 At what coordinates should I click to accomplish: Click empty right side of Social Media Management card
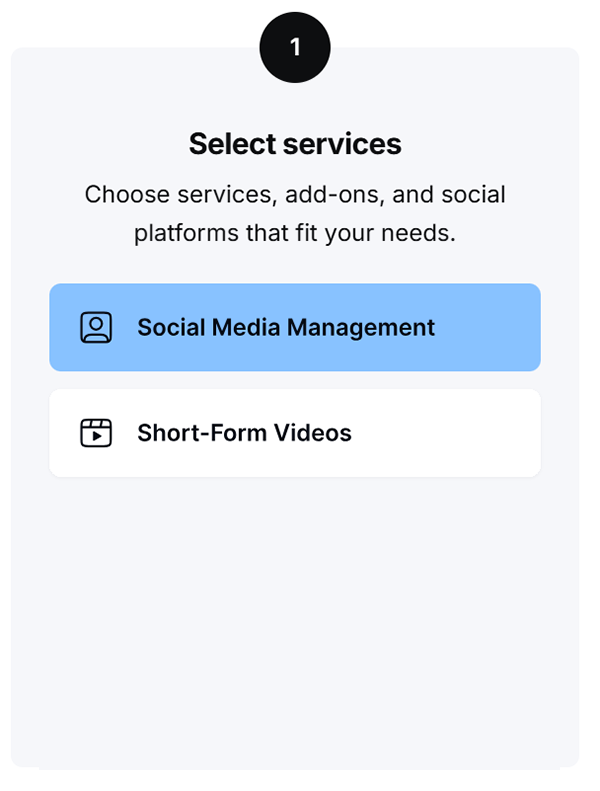(x=487, y=327)
